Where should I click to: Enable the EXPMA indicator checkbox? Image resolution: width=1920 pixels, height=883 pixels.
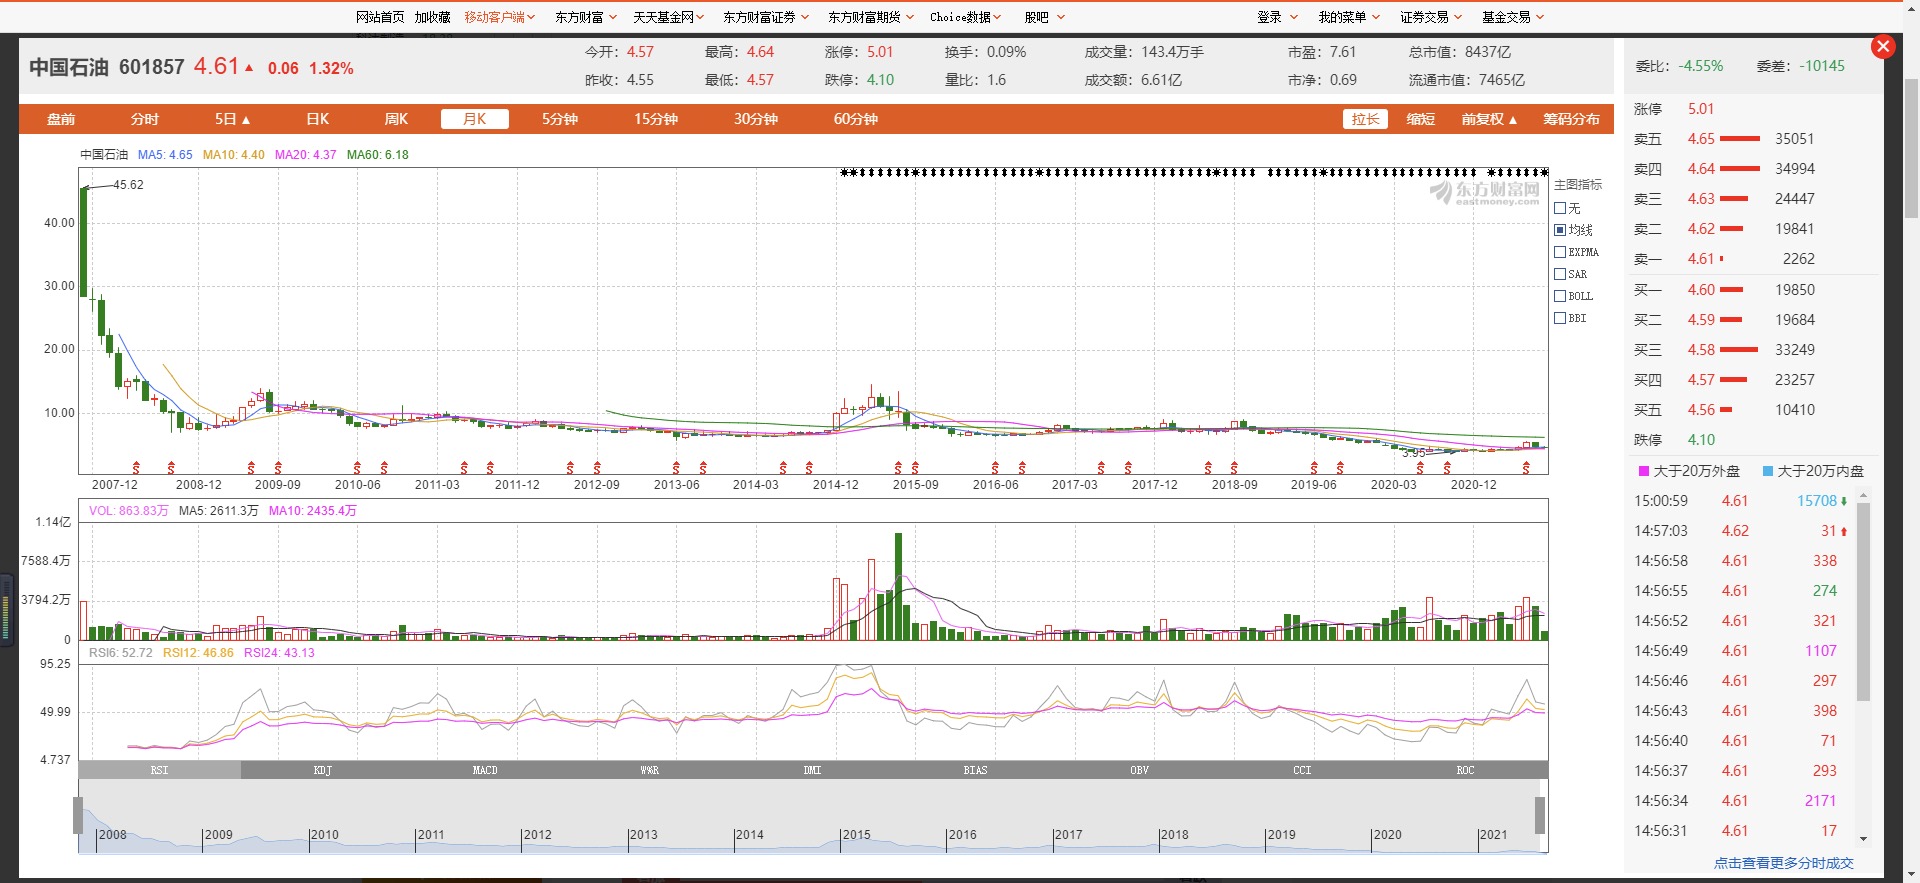[1560, 252]
